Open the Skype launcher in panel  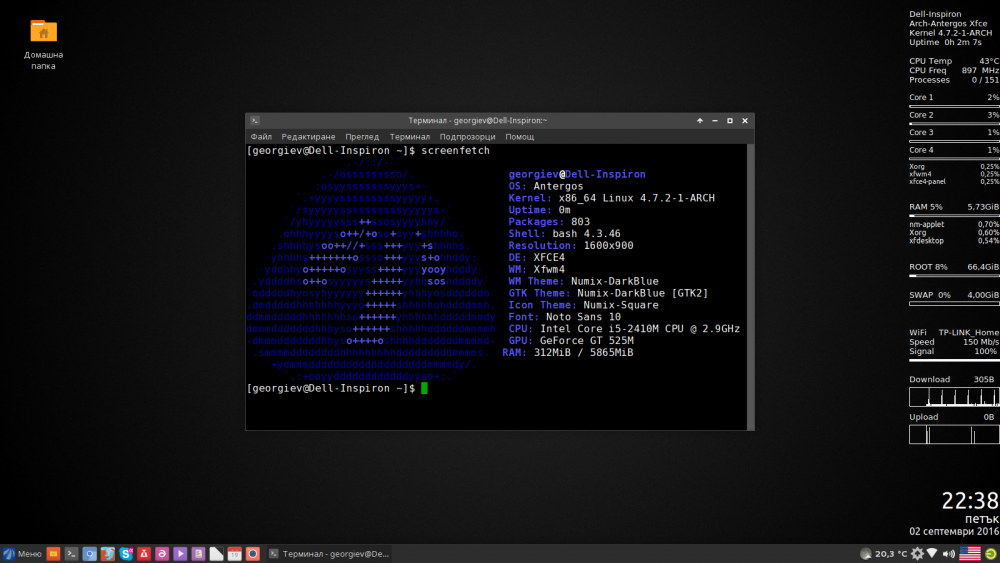pyautogui.click(x=126, y=553)
